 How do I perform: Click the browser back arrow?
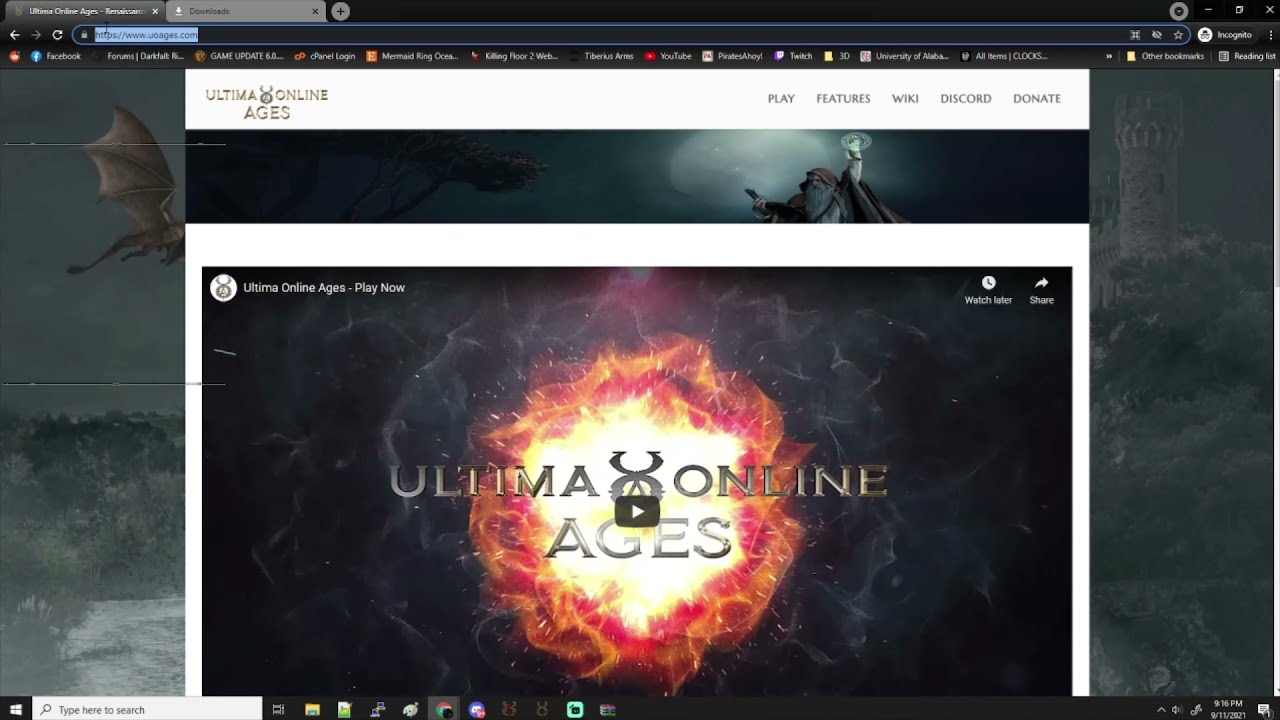[14, 34]
